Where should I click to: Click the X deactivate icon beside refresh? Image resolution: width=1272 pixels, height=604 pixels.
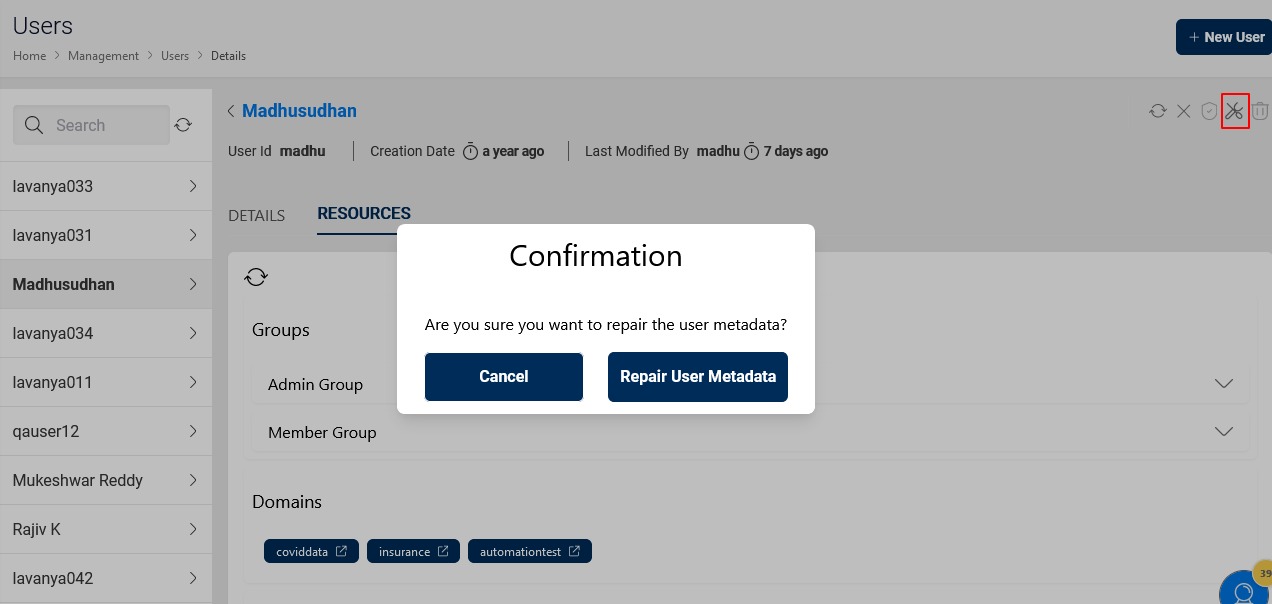1184,111
